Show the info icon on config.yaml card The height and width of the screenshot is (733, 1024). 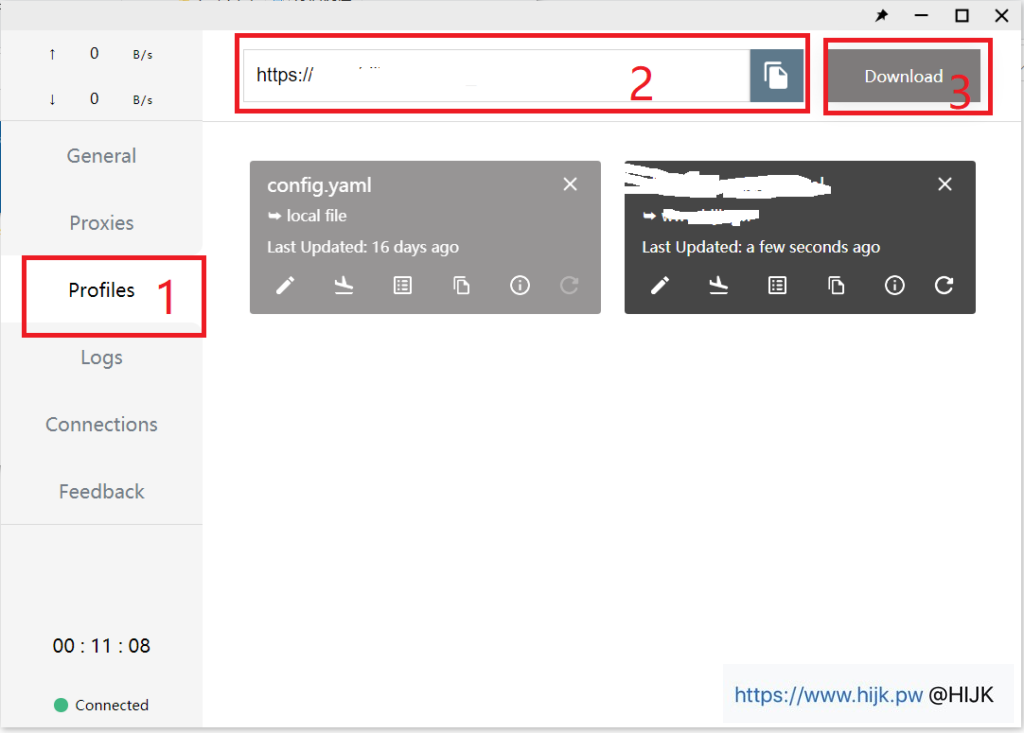coord(519,286)
